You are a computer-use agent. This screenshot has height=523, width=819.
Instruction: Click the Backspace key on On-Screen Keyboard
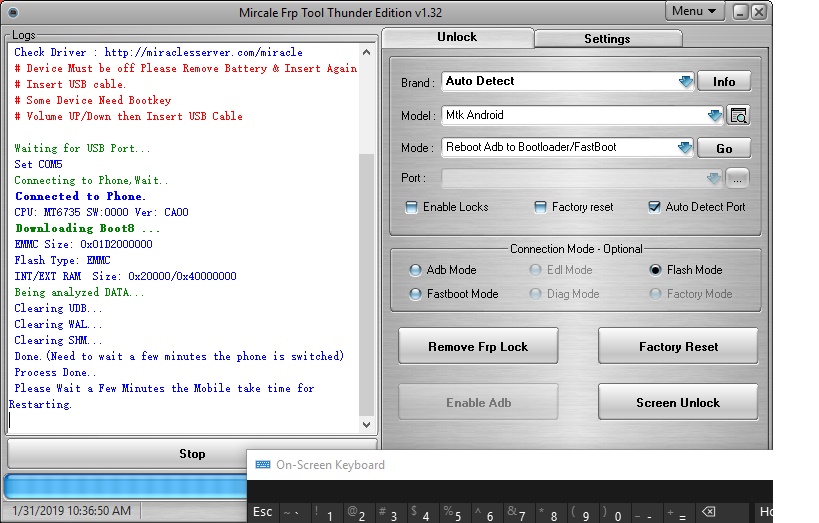coord(708,512)
